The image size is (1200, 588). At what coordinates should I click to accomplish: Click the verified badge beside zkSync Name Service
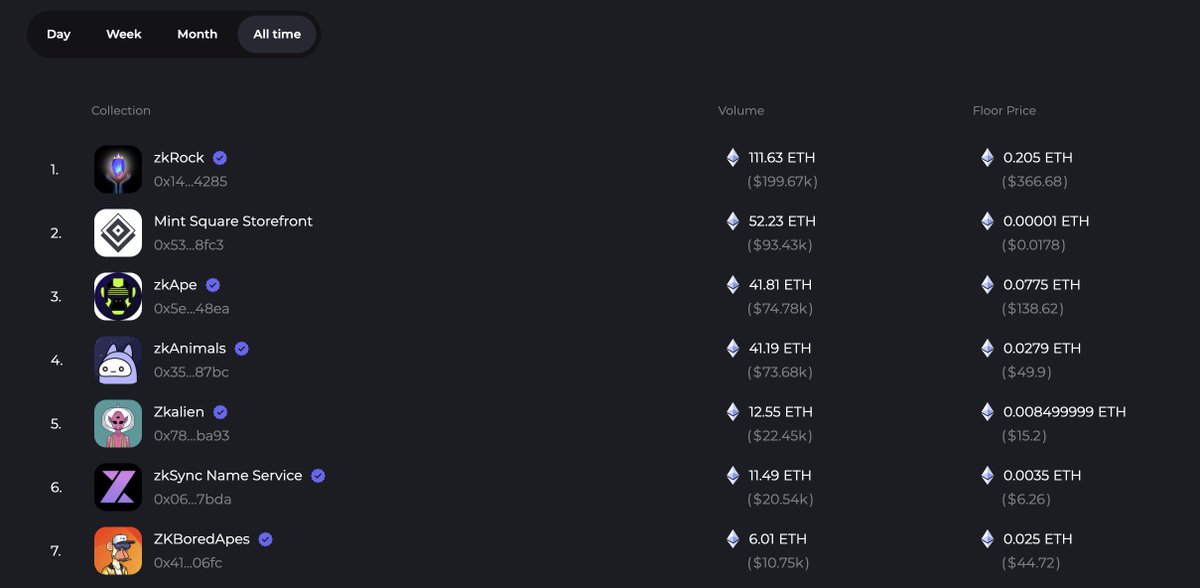tap(318, 476)
